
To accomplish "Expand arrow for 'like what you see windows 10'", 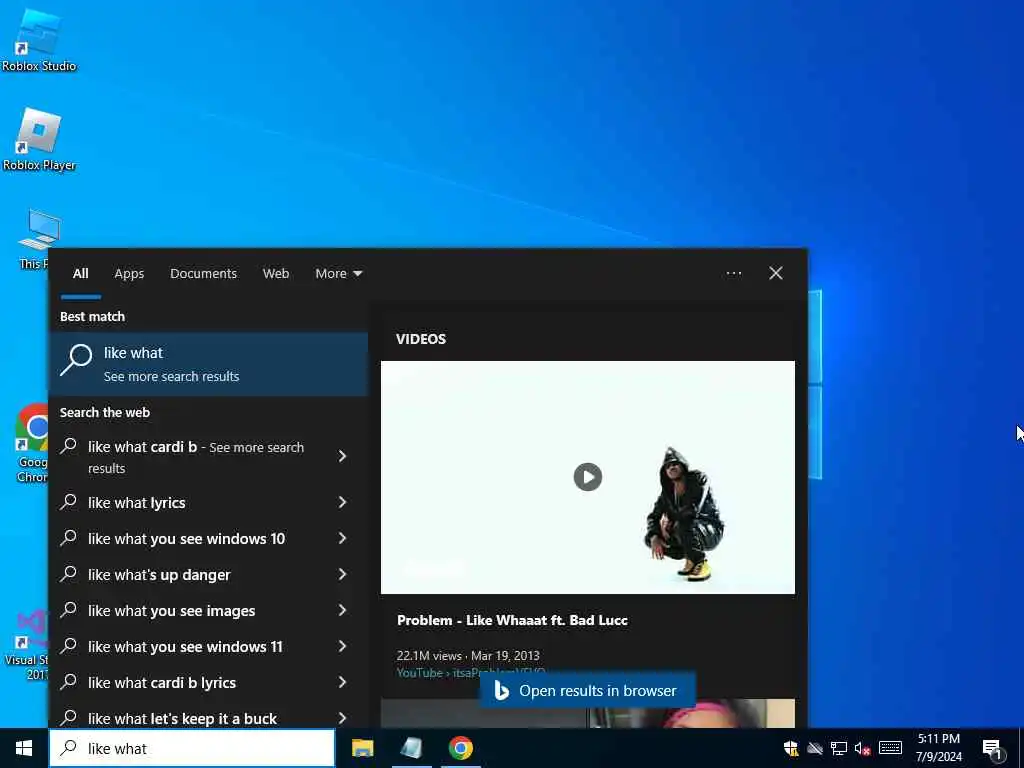I will [342, 538].
